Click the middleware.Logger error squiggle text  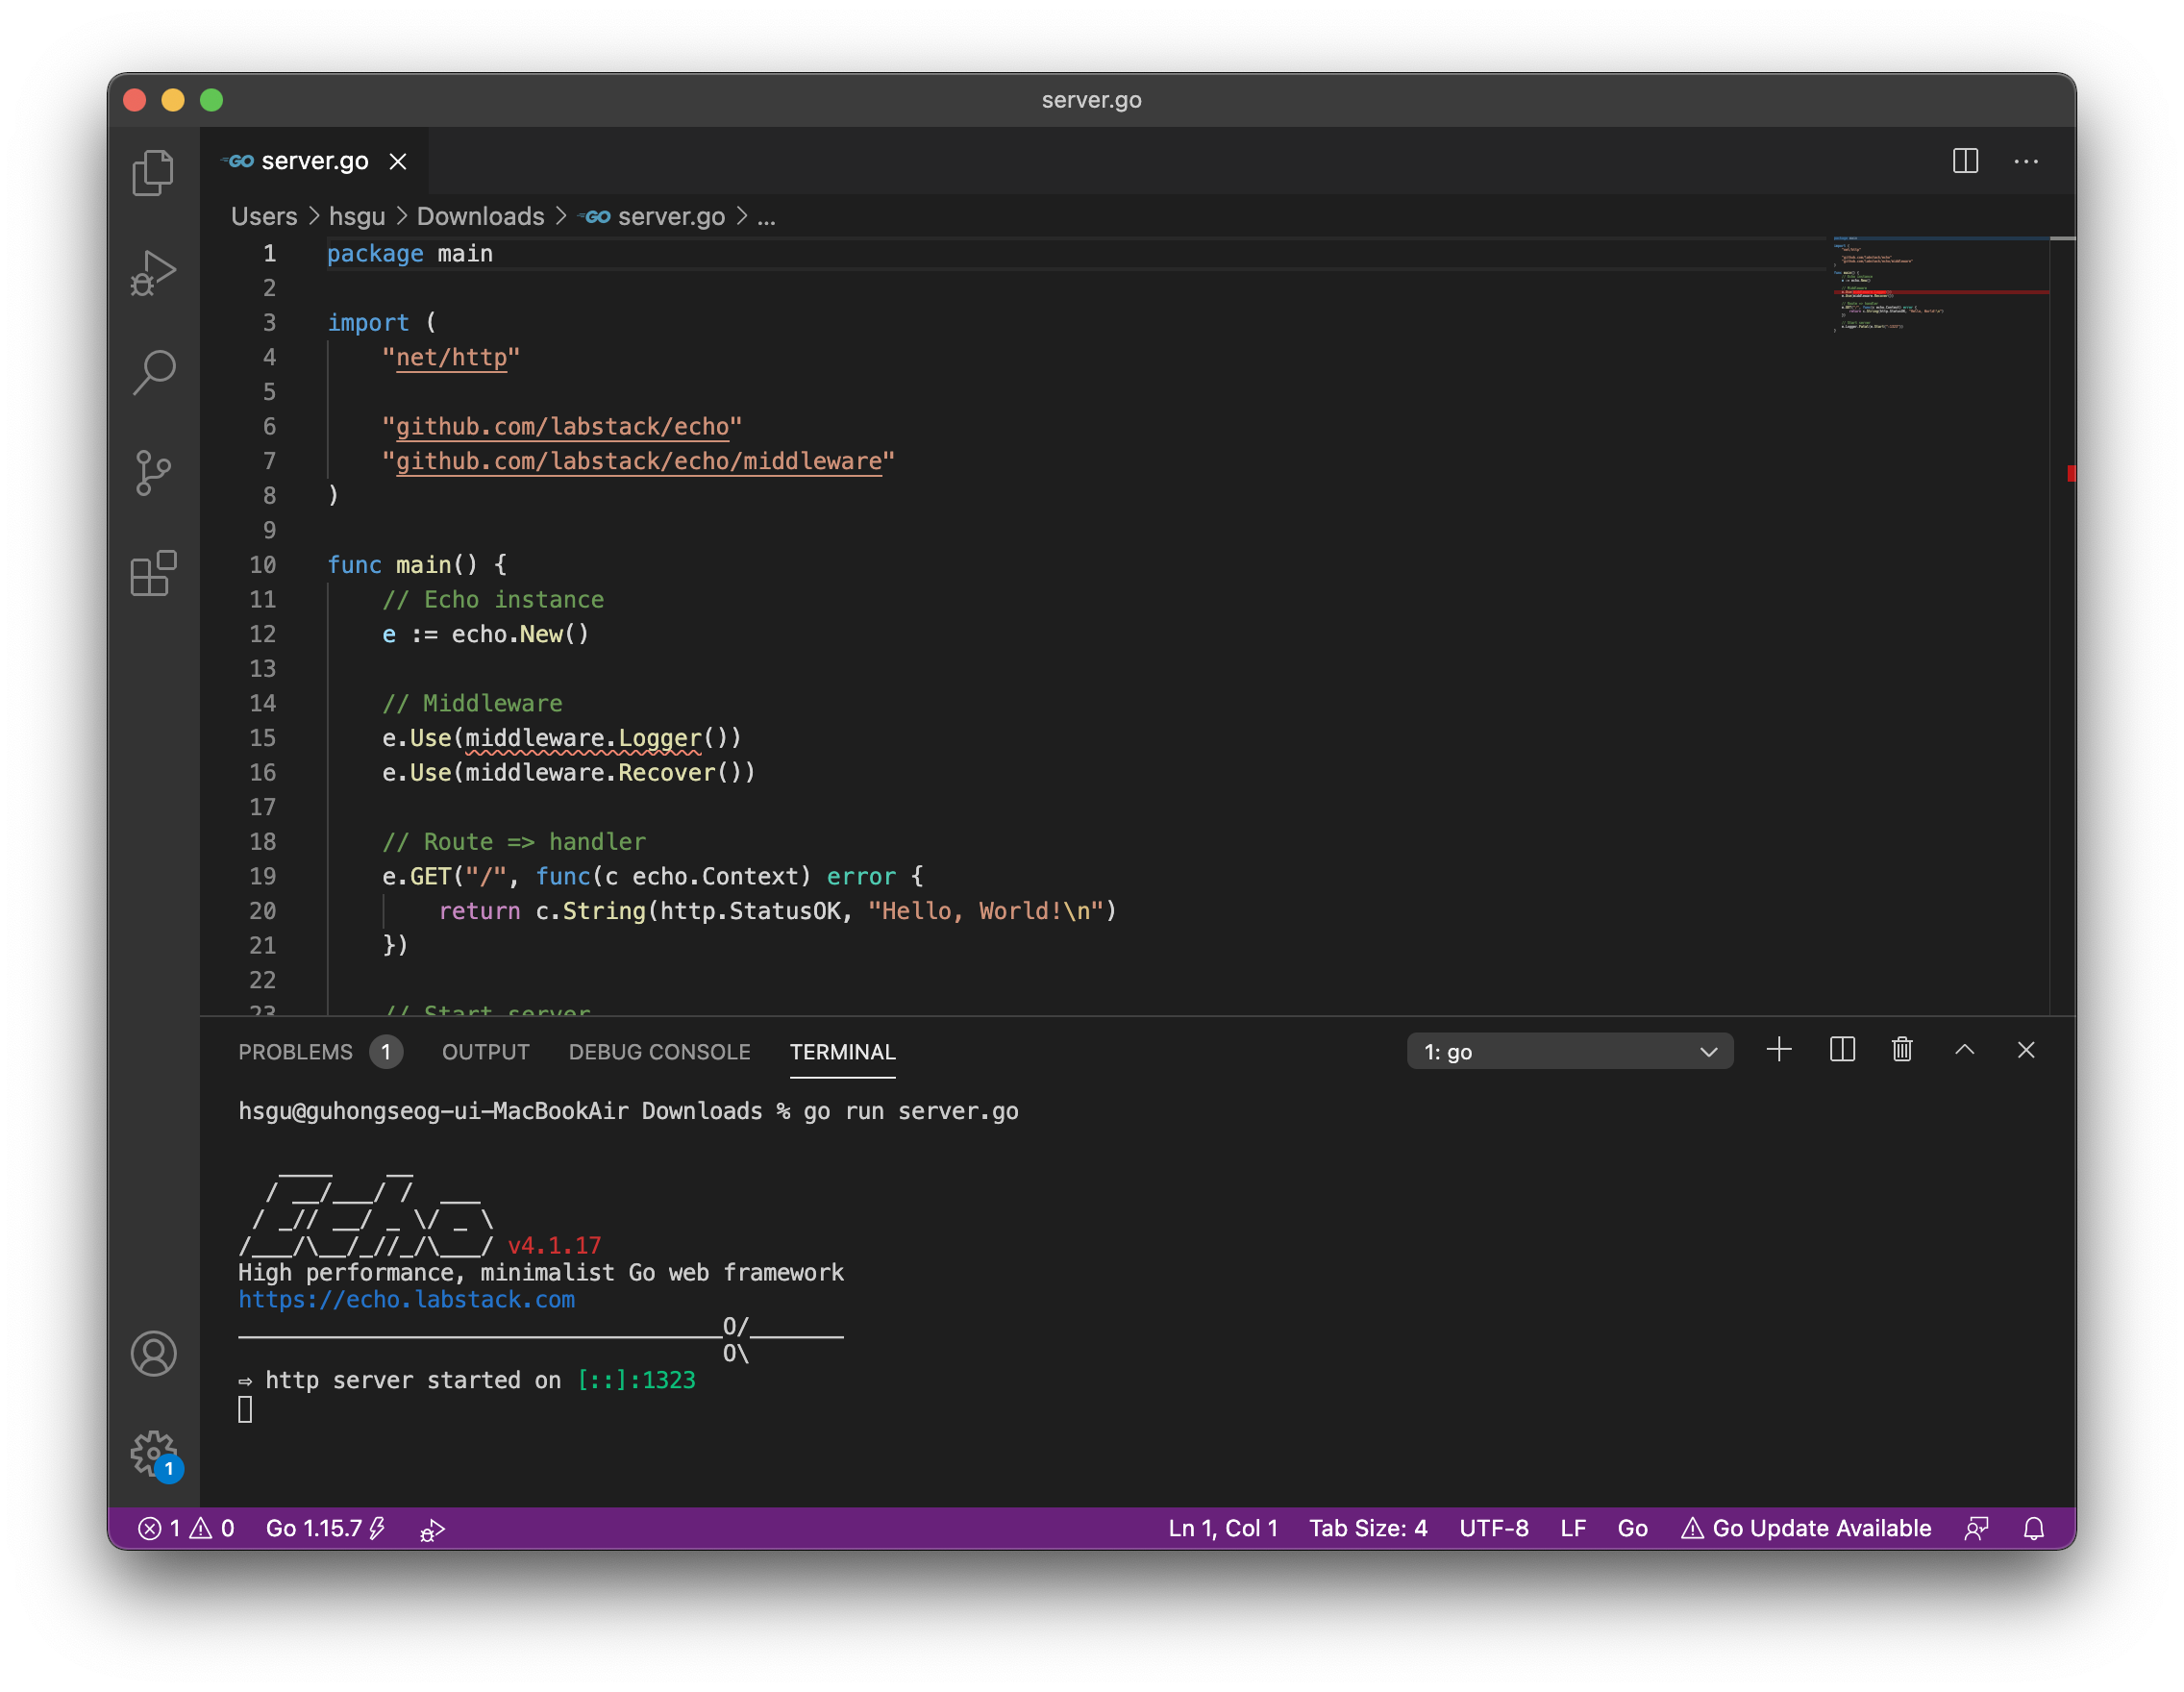pos(584,738)
